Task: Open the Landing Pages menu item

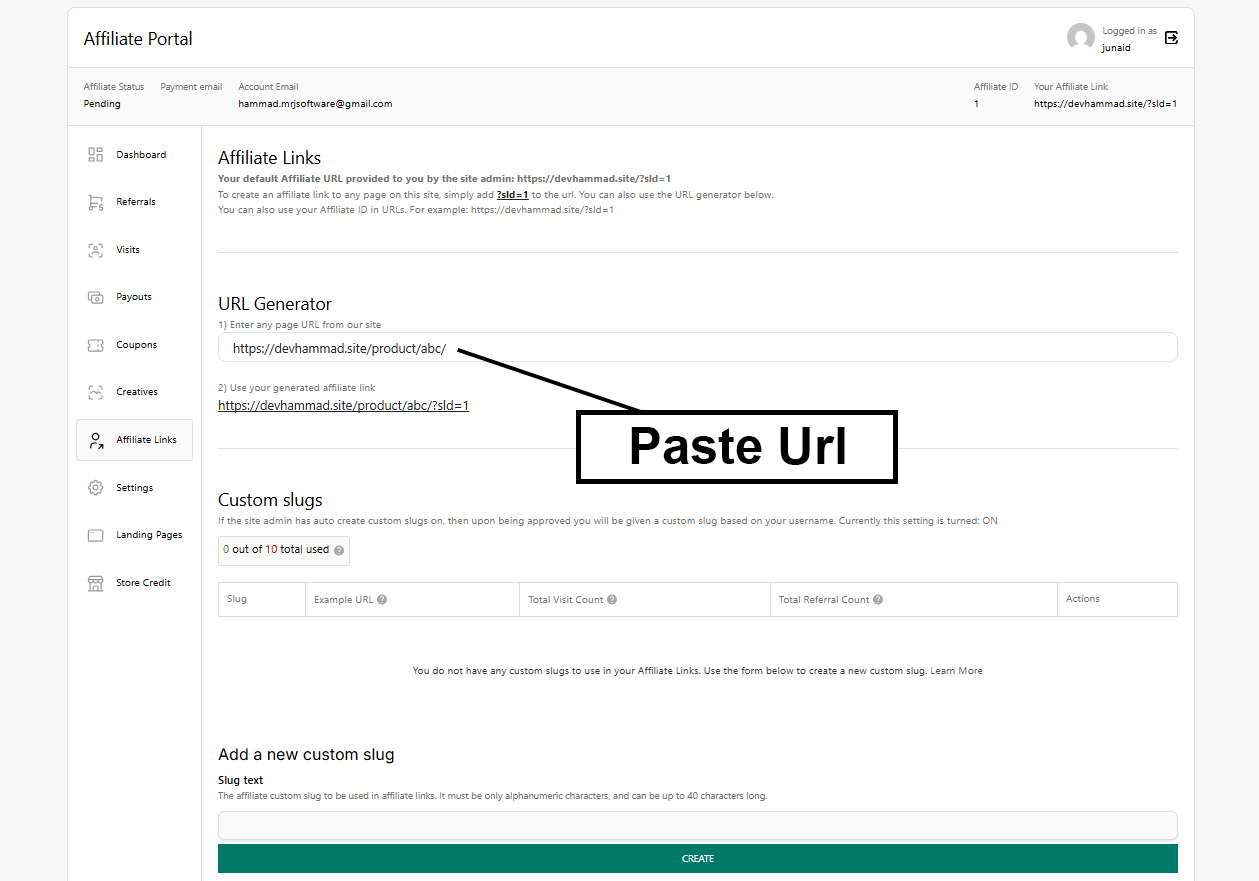Action: (148, 535)
